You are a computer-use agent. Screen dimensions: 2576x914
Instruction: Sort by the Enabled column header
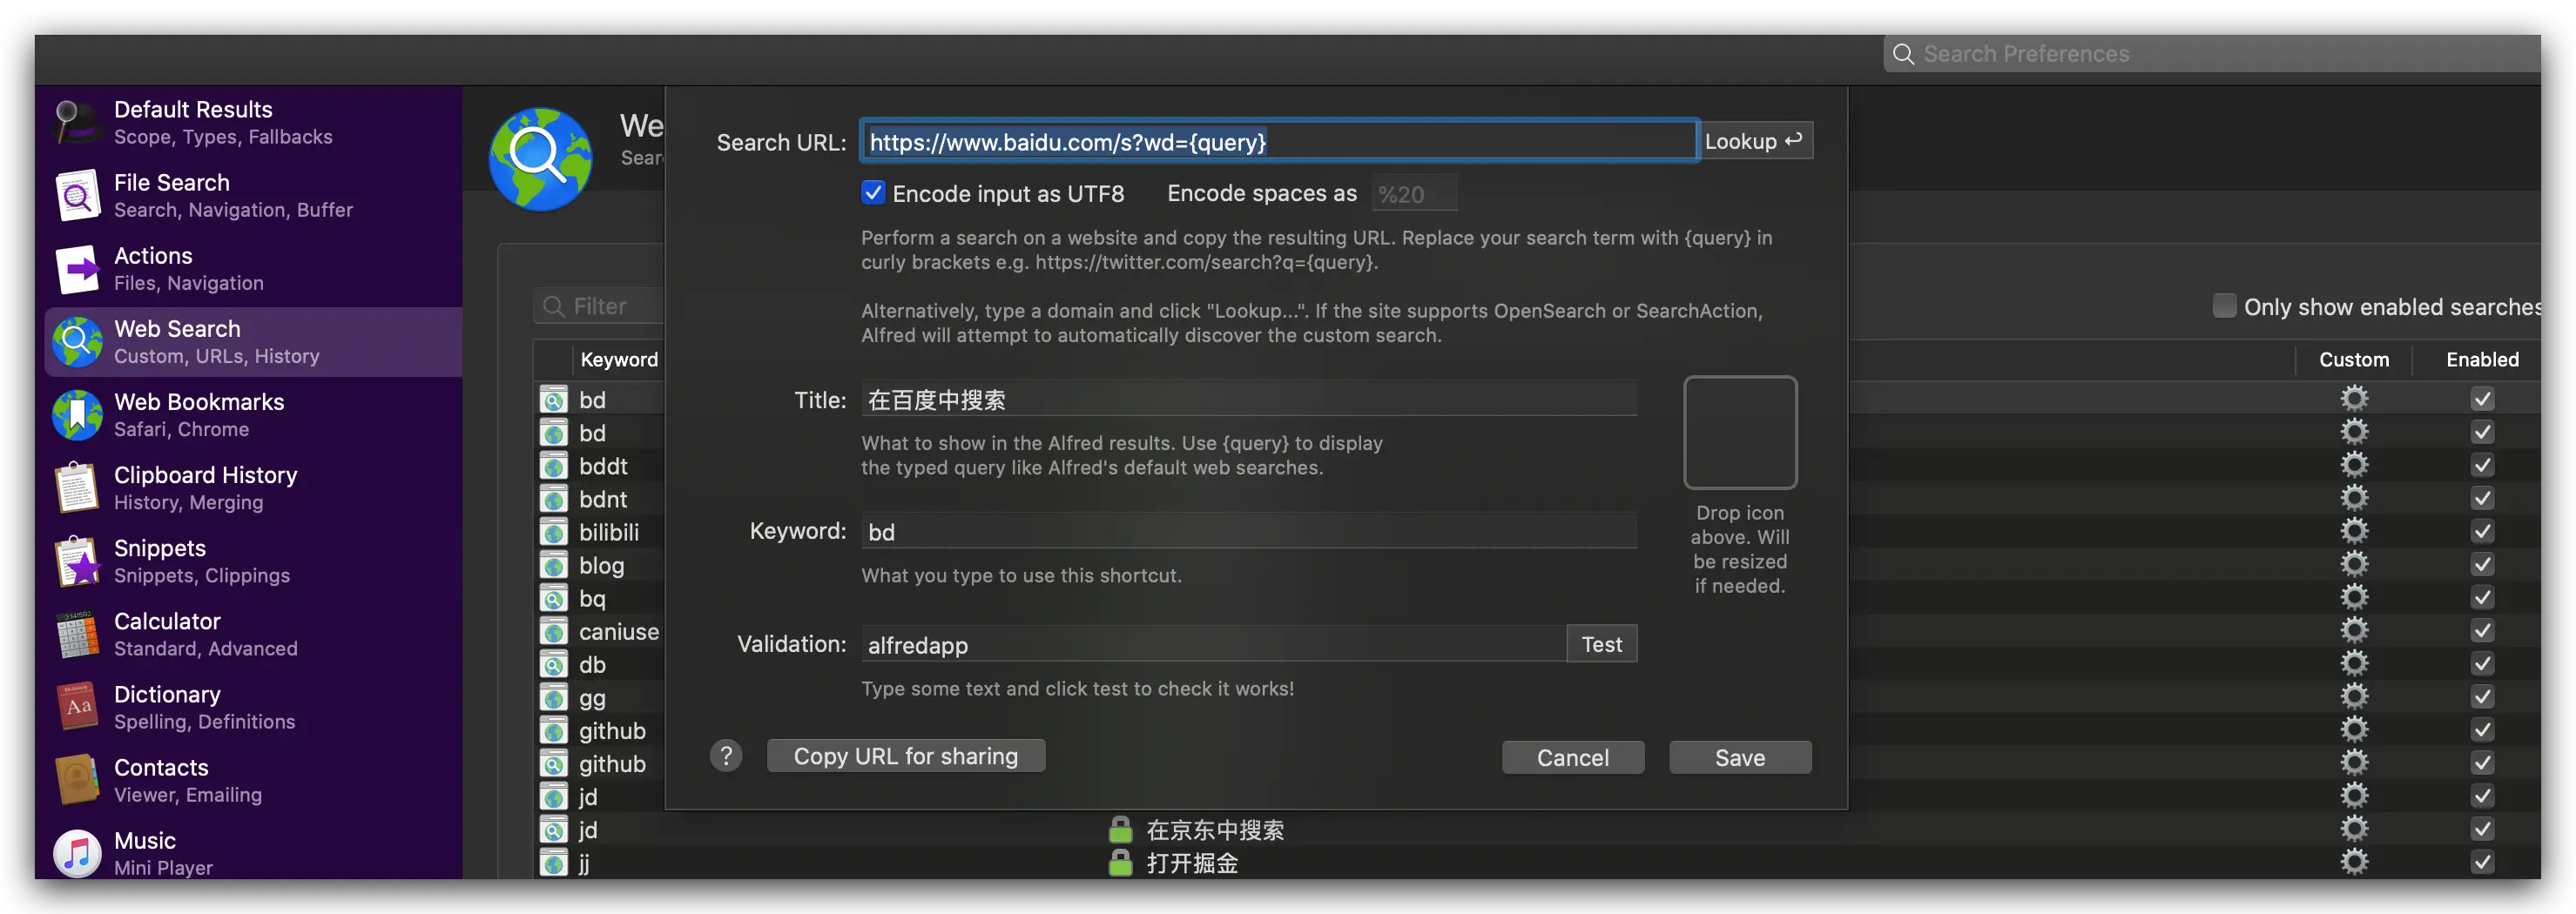pyautogui.click(x=2482, y=359)
